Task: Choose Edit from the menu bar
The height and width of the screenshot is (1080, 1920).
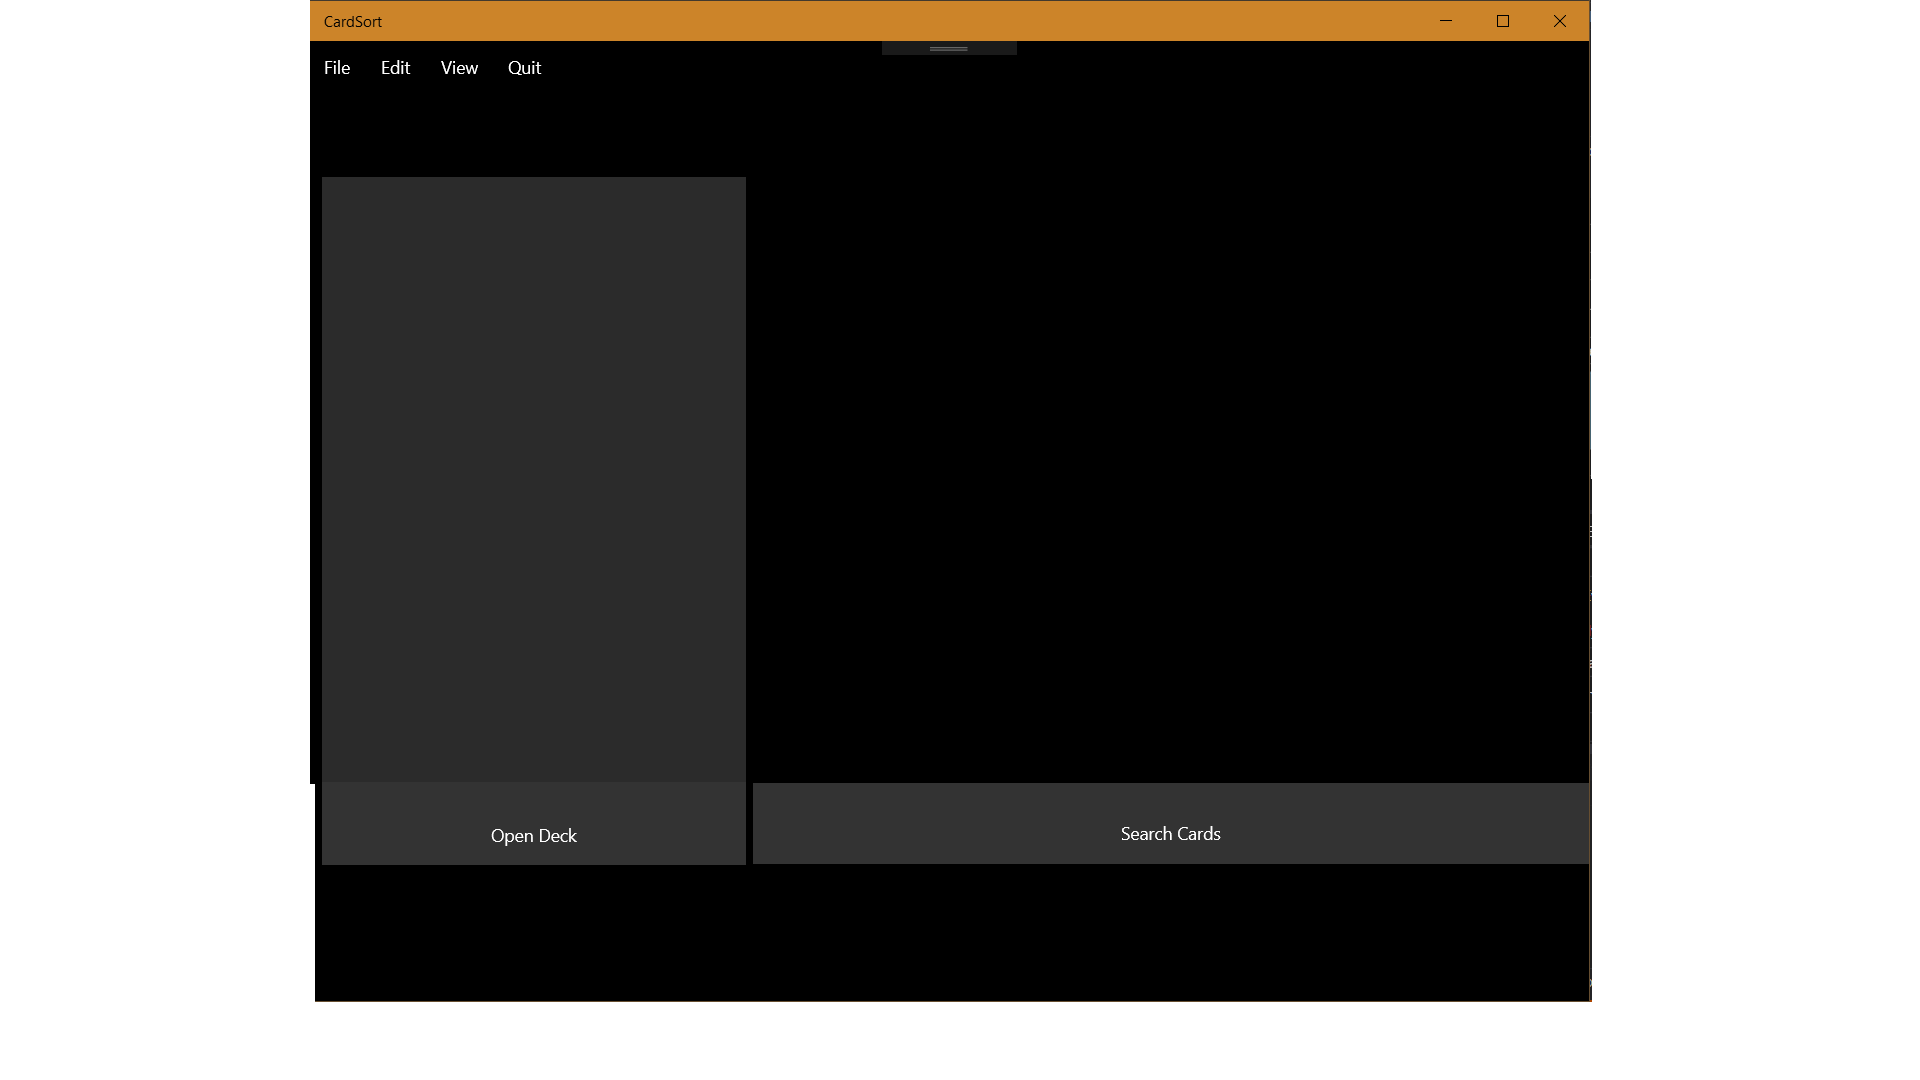Action: pyautogui.click(x=395, y=68)
